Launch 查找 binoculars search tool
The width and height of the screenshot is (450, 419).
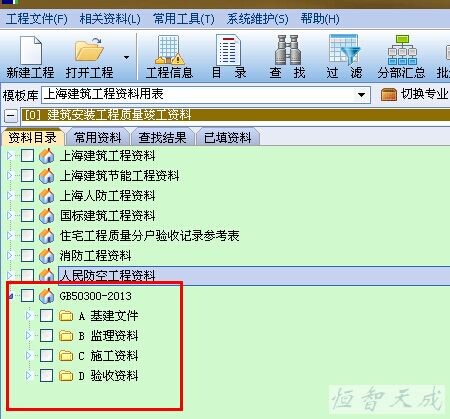(x=287, y=50)
